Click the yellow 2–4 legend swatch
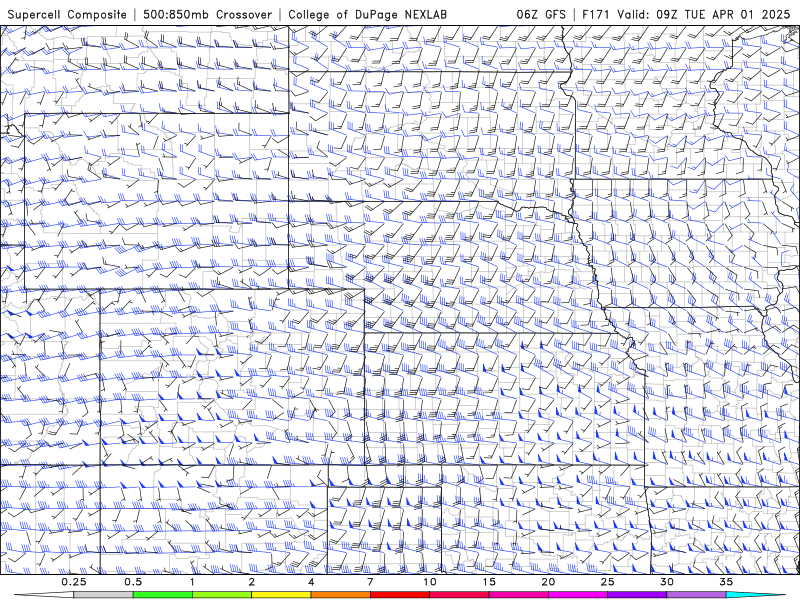Image resolution: width=800 pixels, height=600 pixels. pyautogui.click(x=281, y=595)
